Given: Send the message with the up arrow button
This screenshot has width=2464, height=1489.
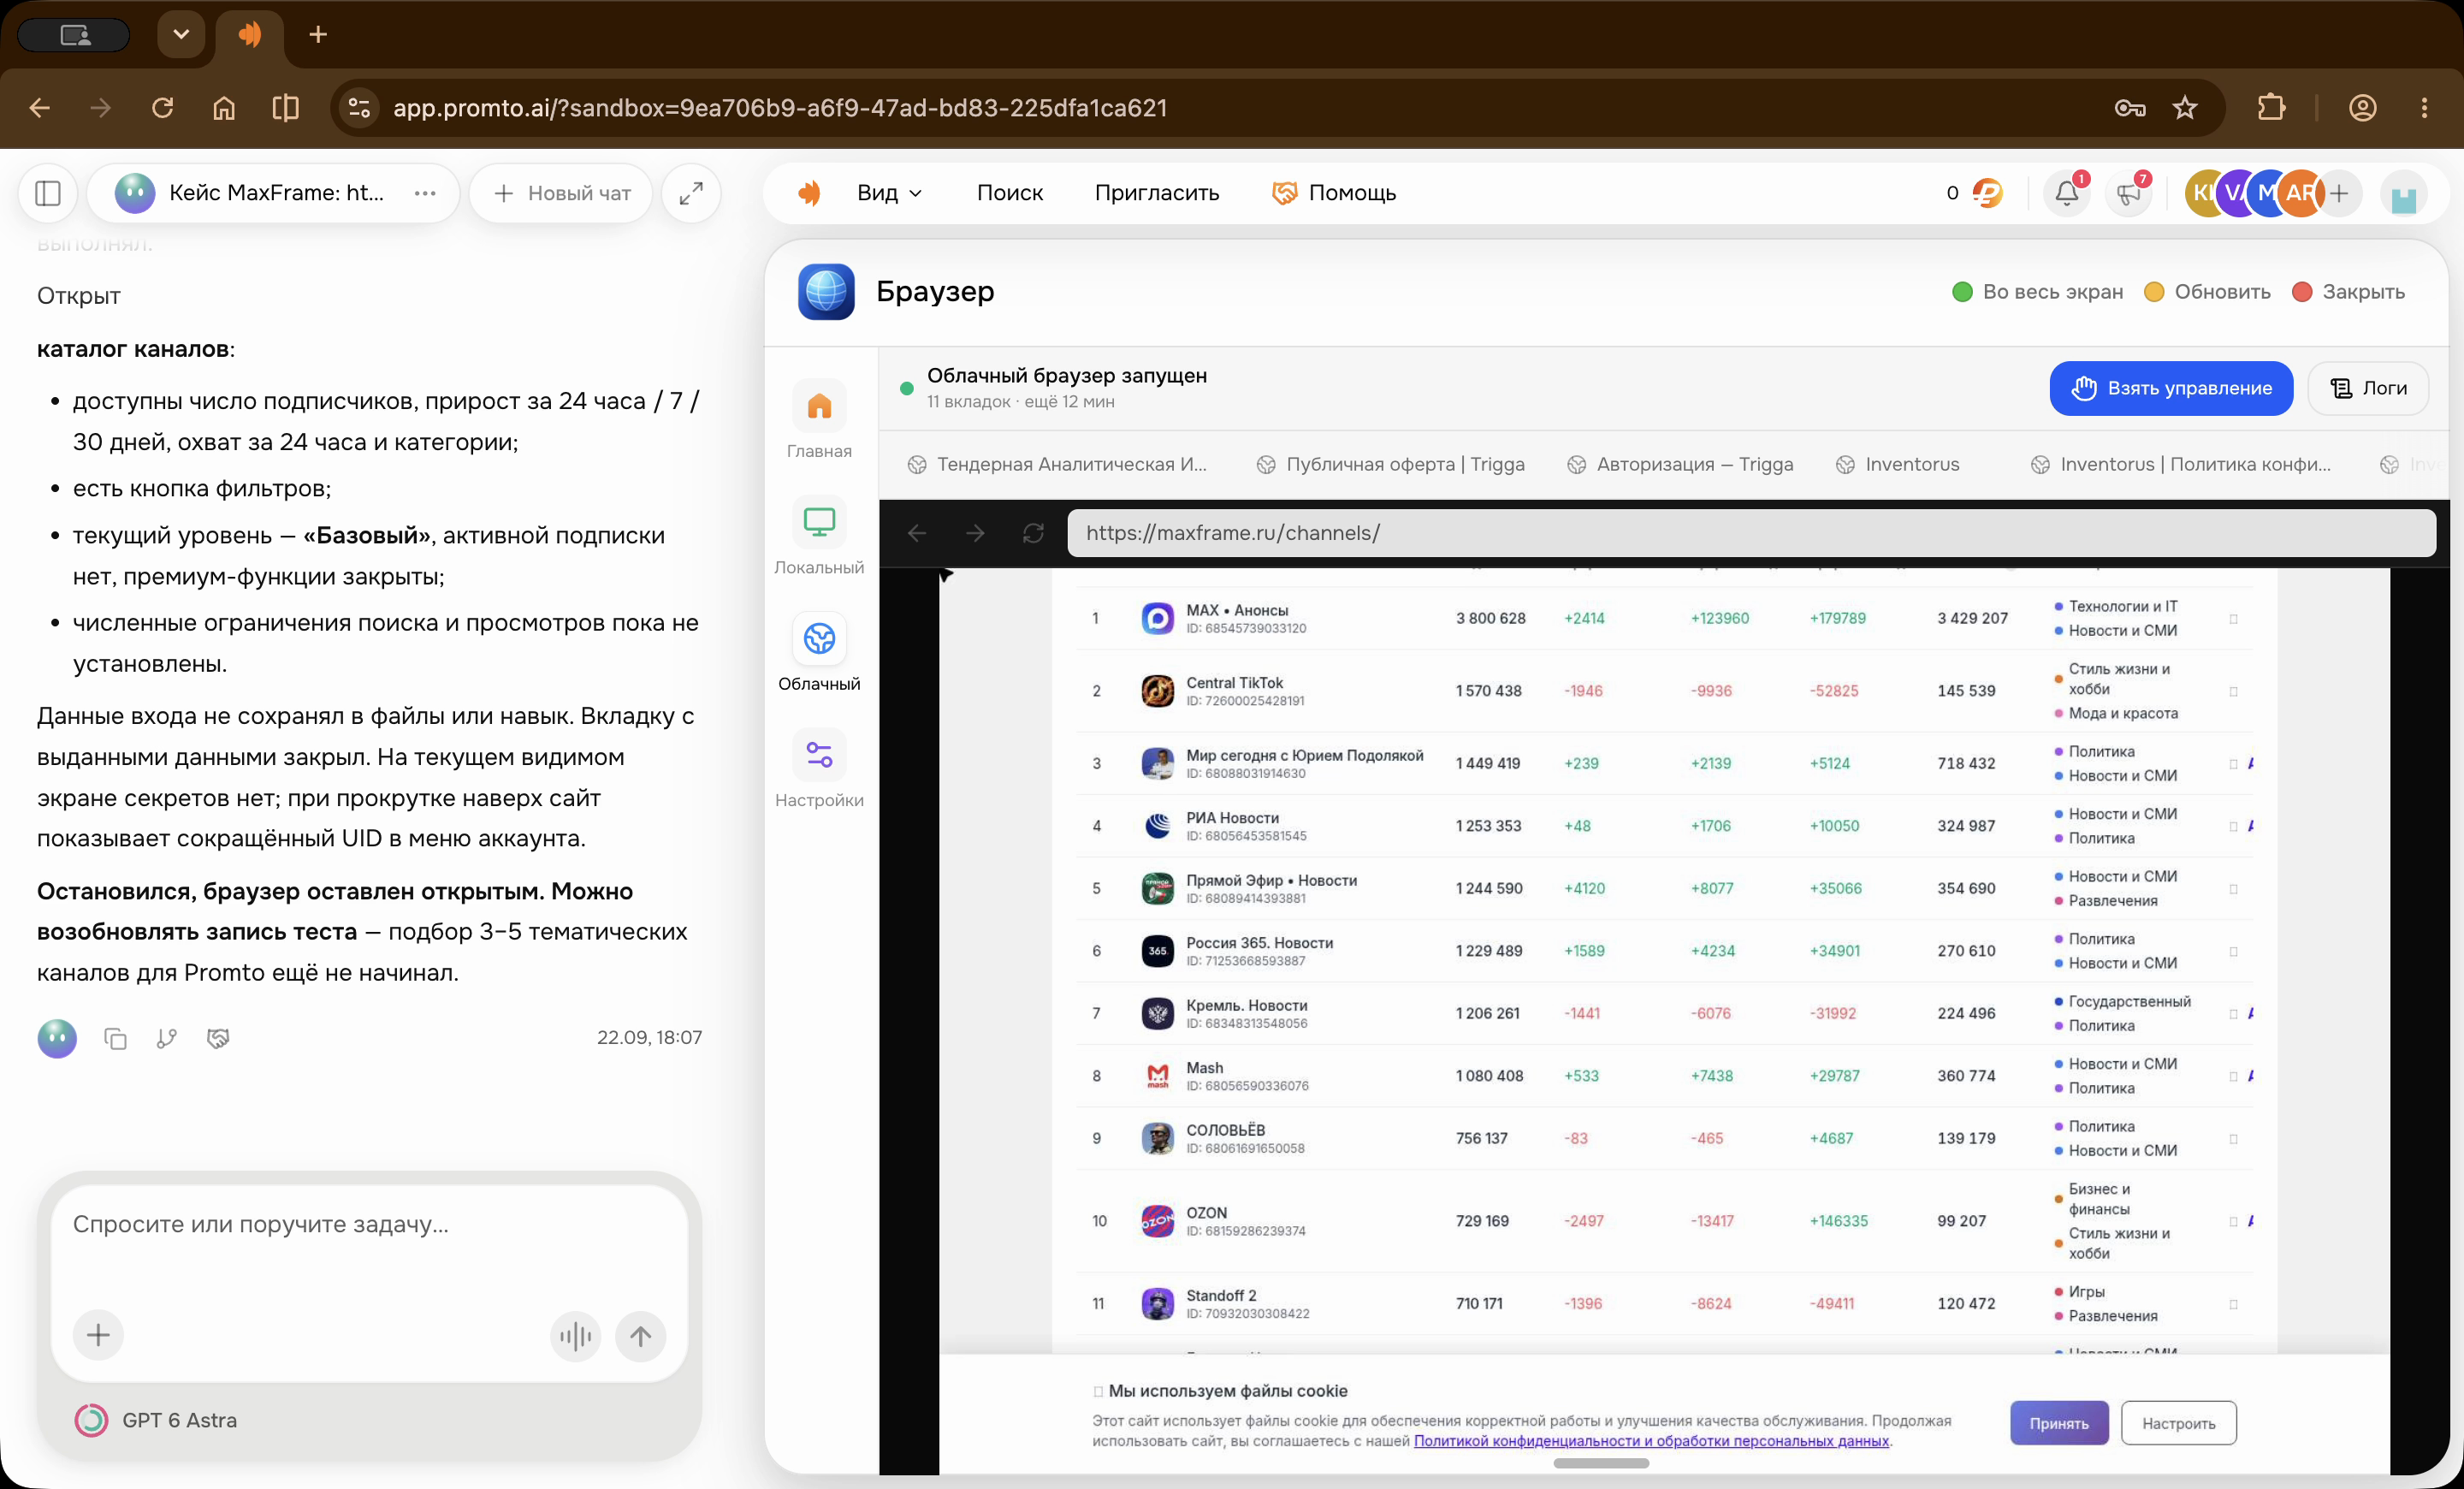Looking at the screenshot, I should coord(640,1336).
